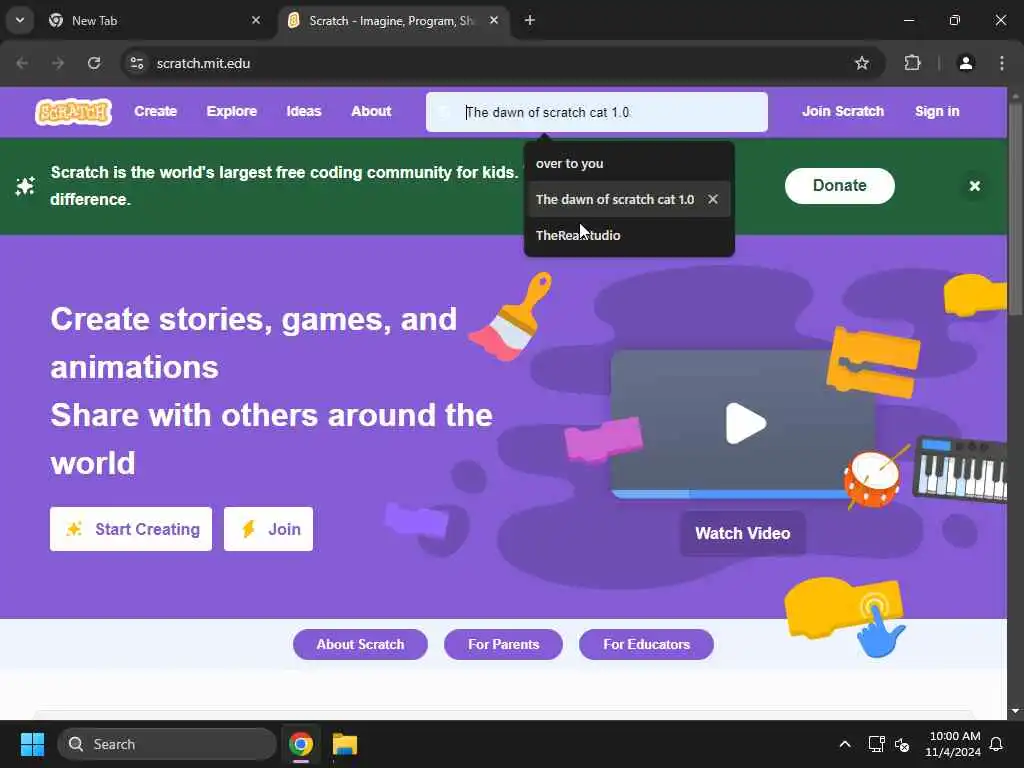Click the taskbar Search box
Viewport: 1024px width, 768px height.
[x=167, y=744]
